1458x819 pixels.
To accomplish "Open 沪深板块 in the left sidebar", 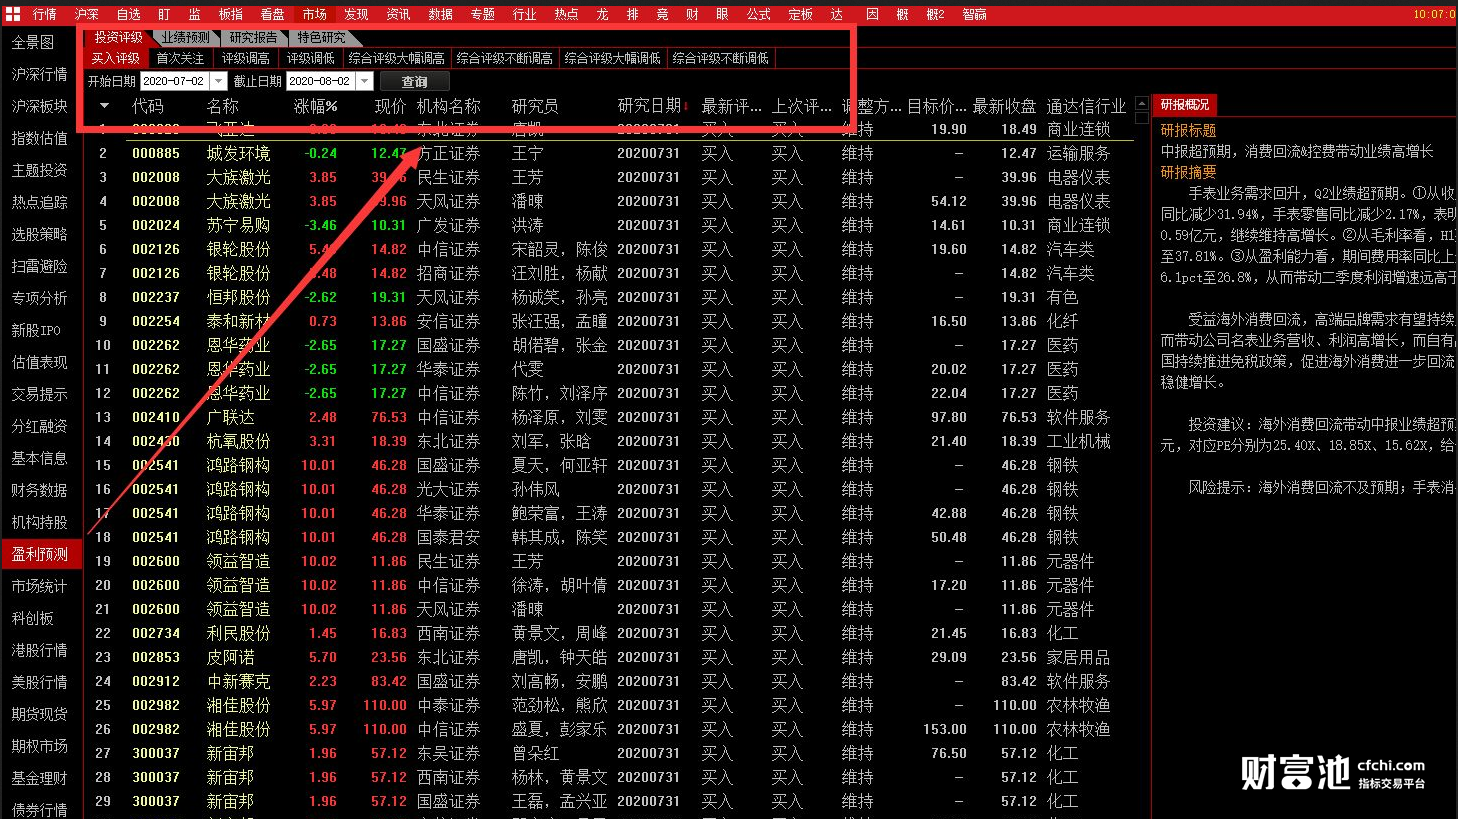I will point(40,106).
